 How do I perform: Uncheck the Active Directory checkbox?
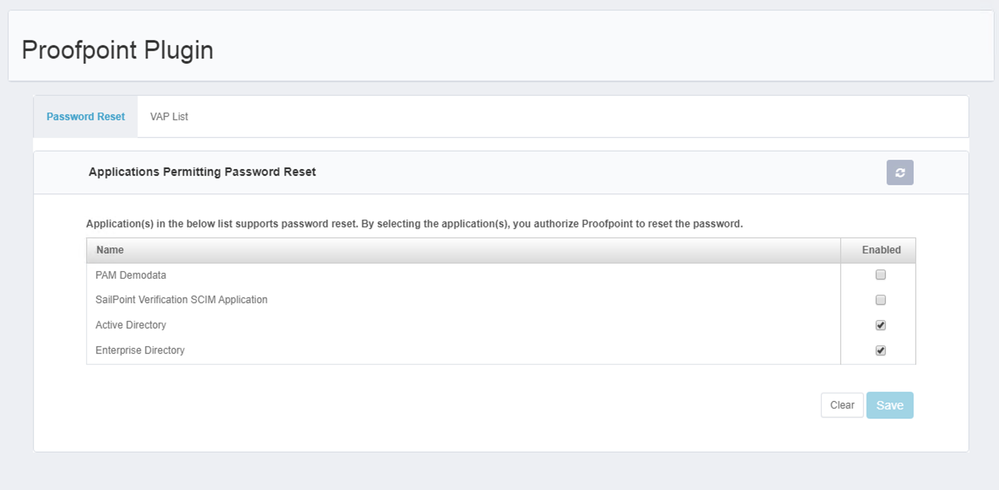click(x=880, y=325)
